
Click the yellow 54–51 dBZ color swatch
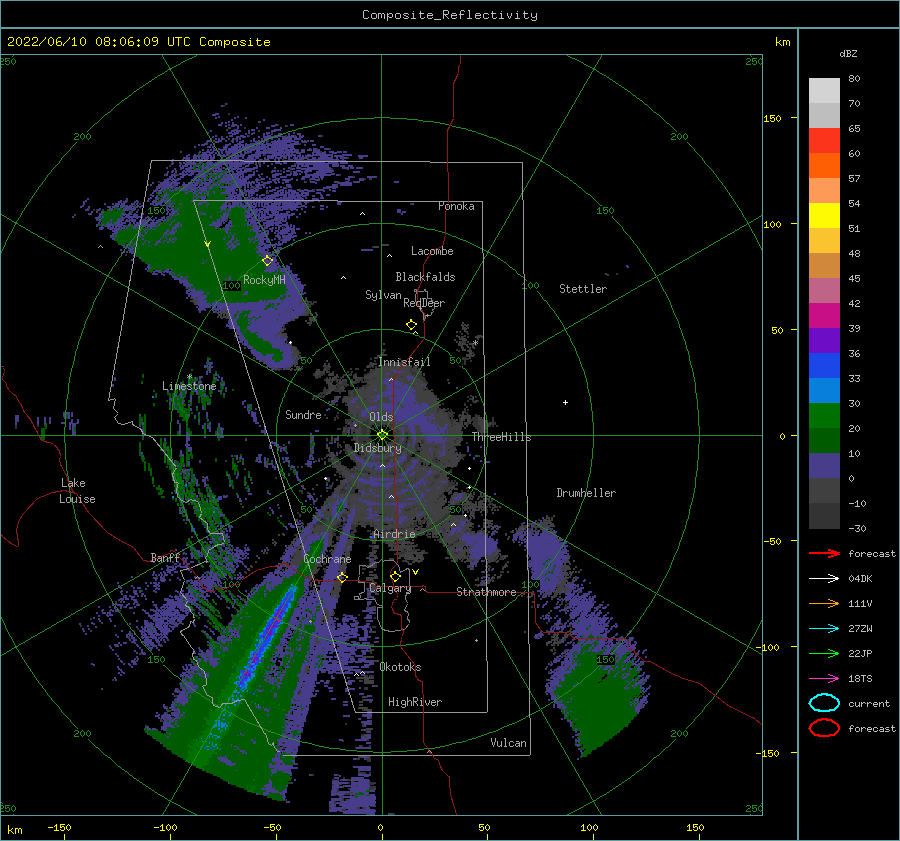[824, 216]
